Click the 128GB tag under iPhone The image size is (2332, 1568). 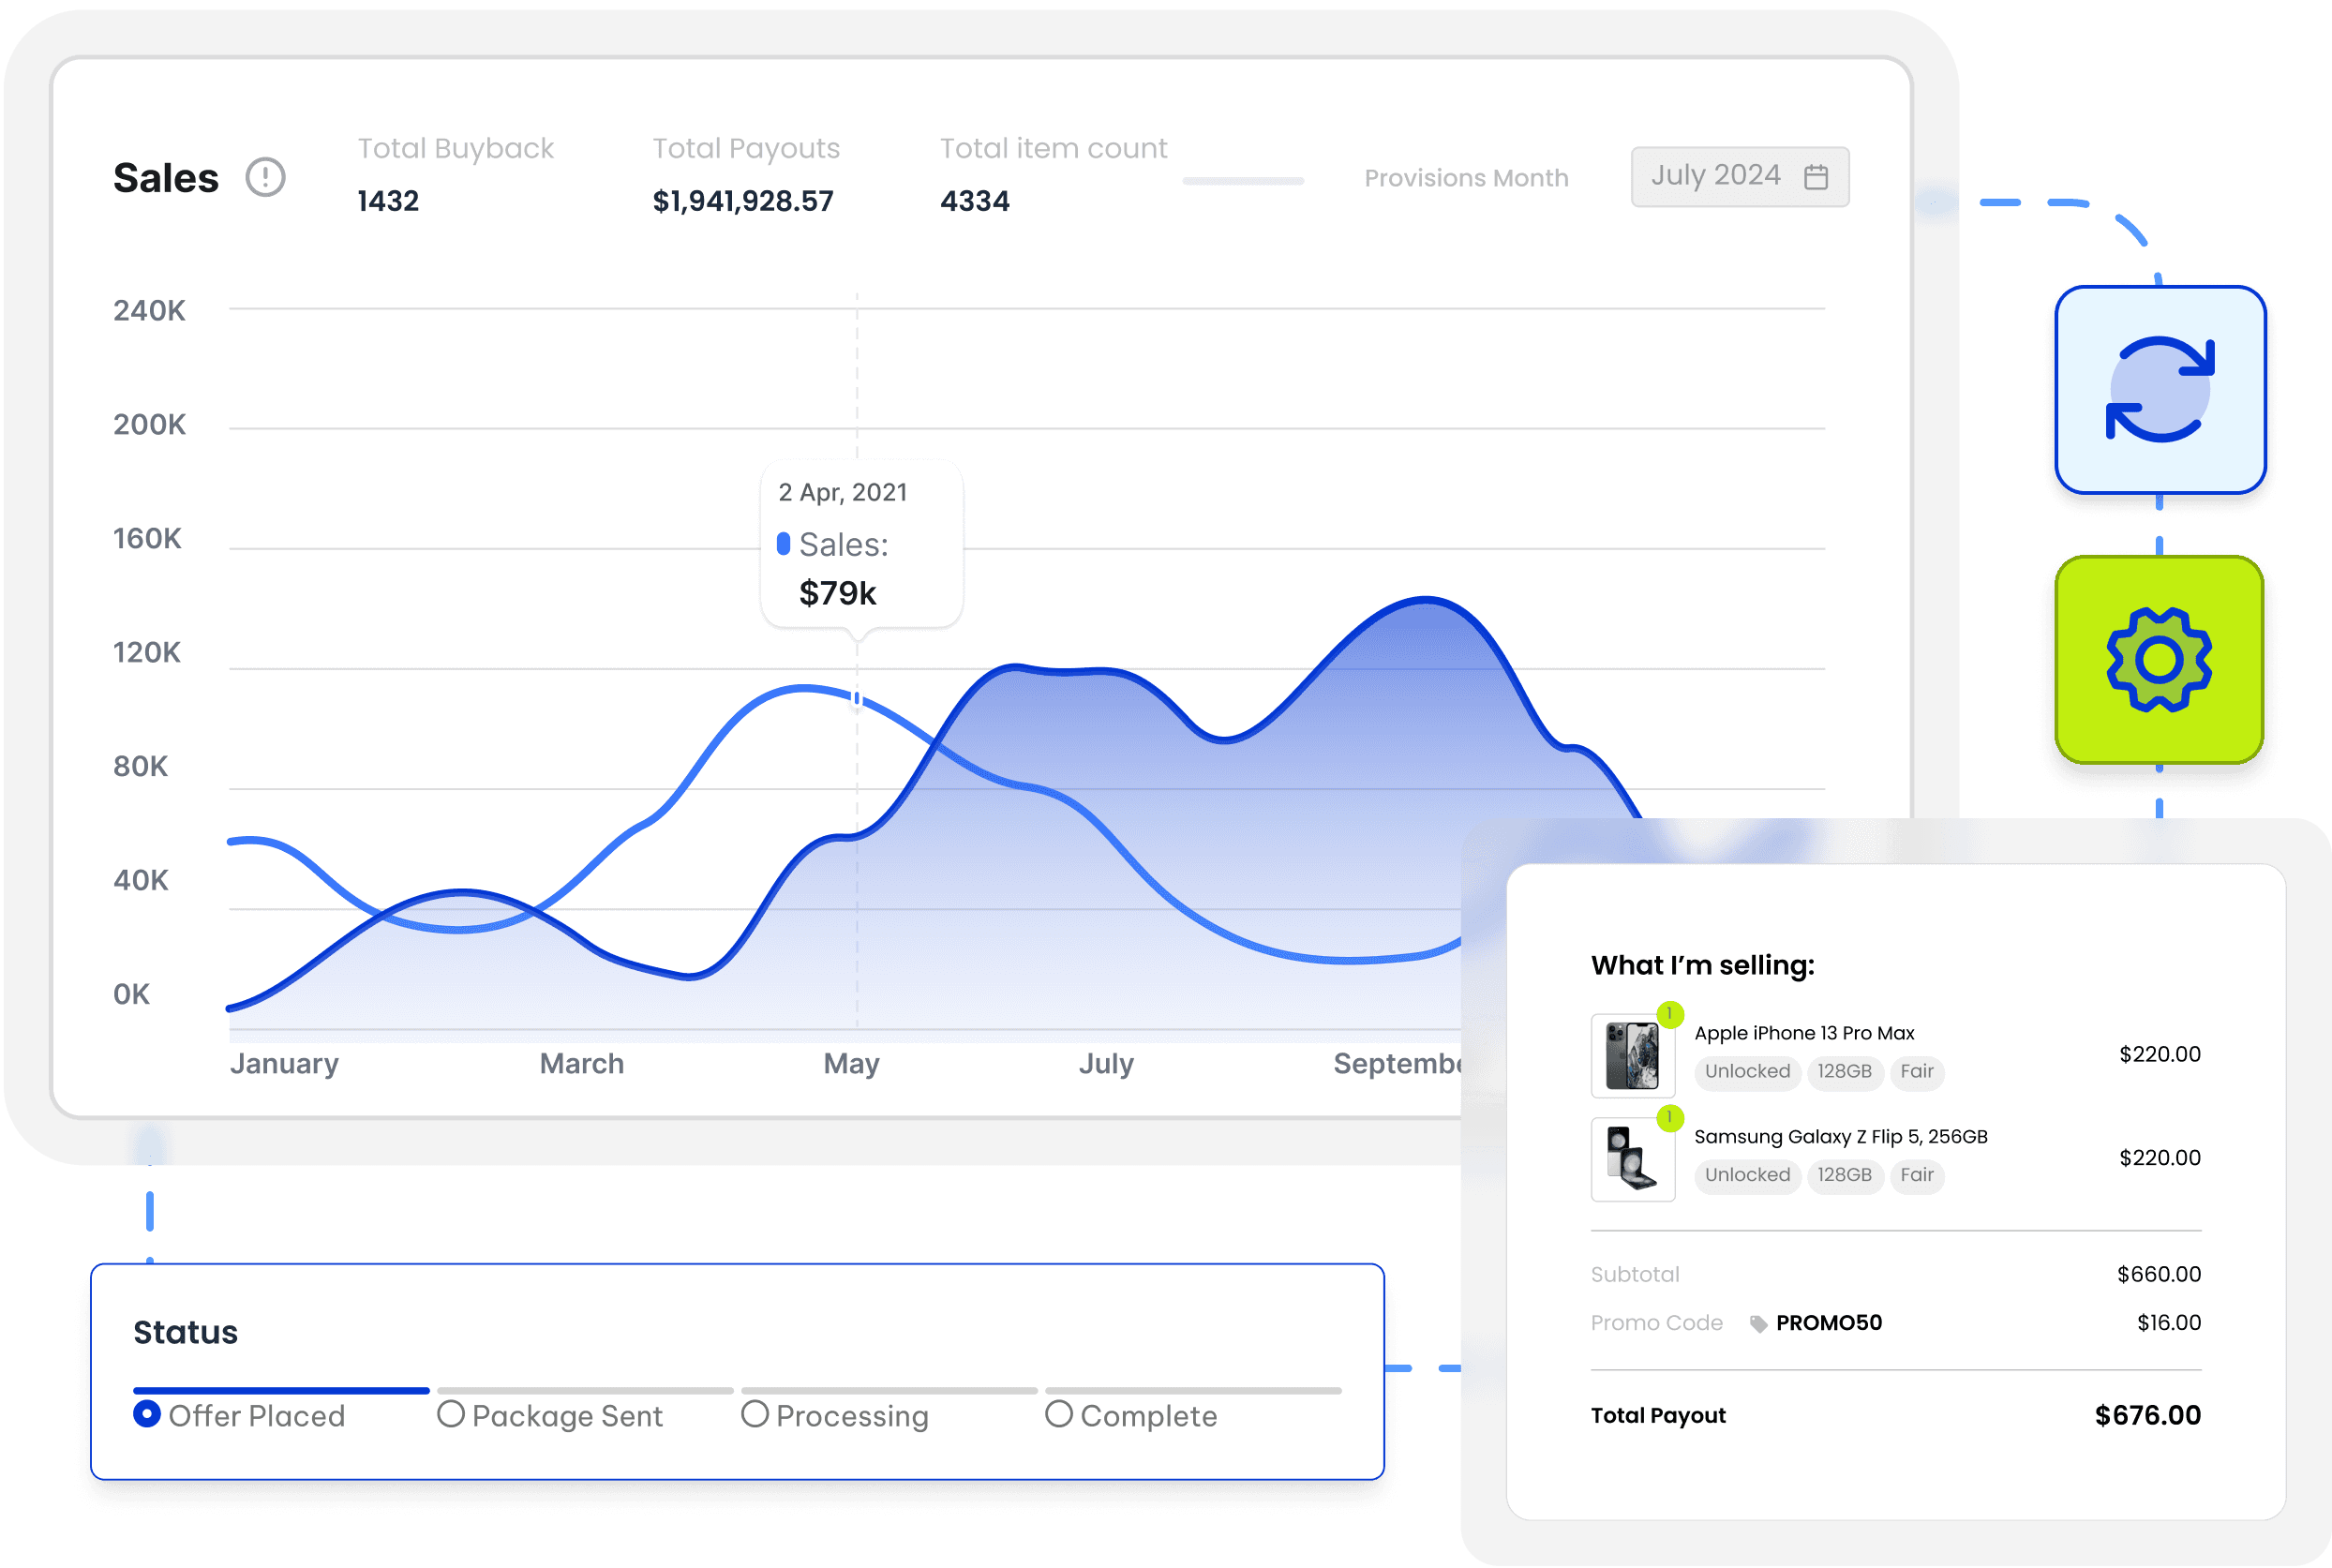coord(1844,1071)
